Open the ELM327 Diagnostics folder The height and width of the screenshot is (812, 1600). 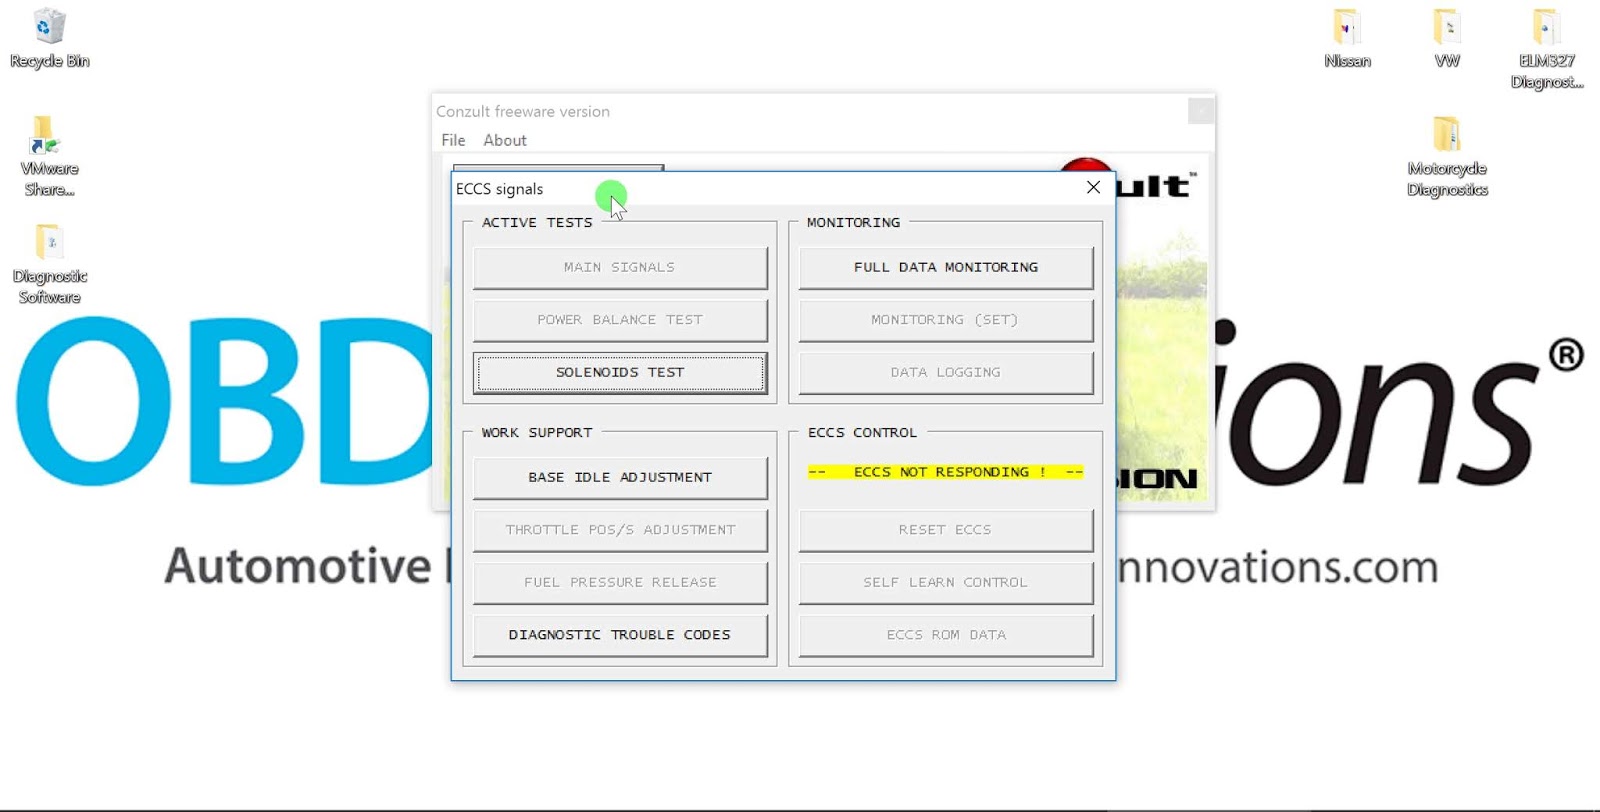[x=1546, y=48]
